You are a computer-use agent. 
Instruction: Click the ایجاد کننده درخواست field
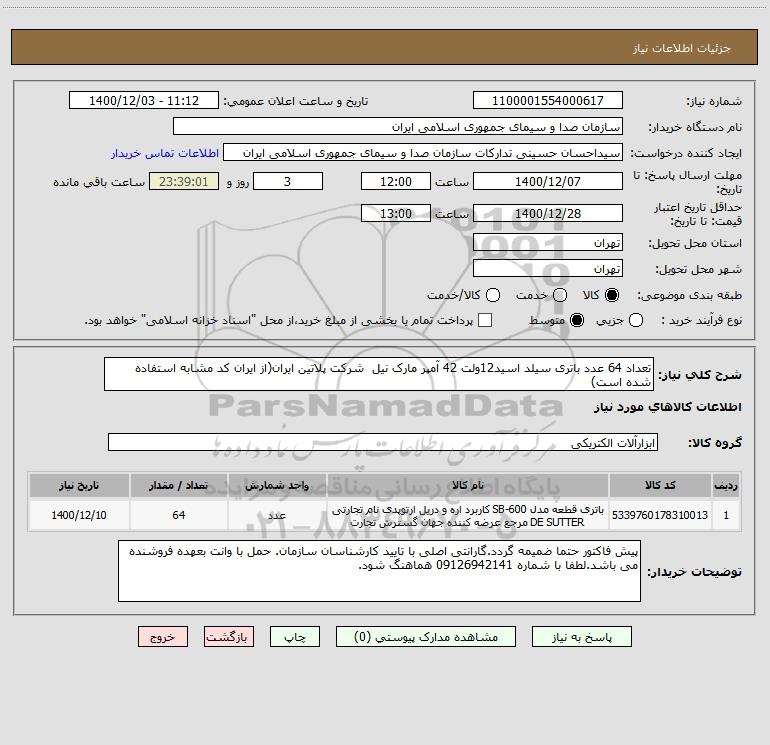tap(423, 152)
